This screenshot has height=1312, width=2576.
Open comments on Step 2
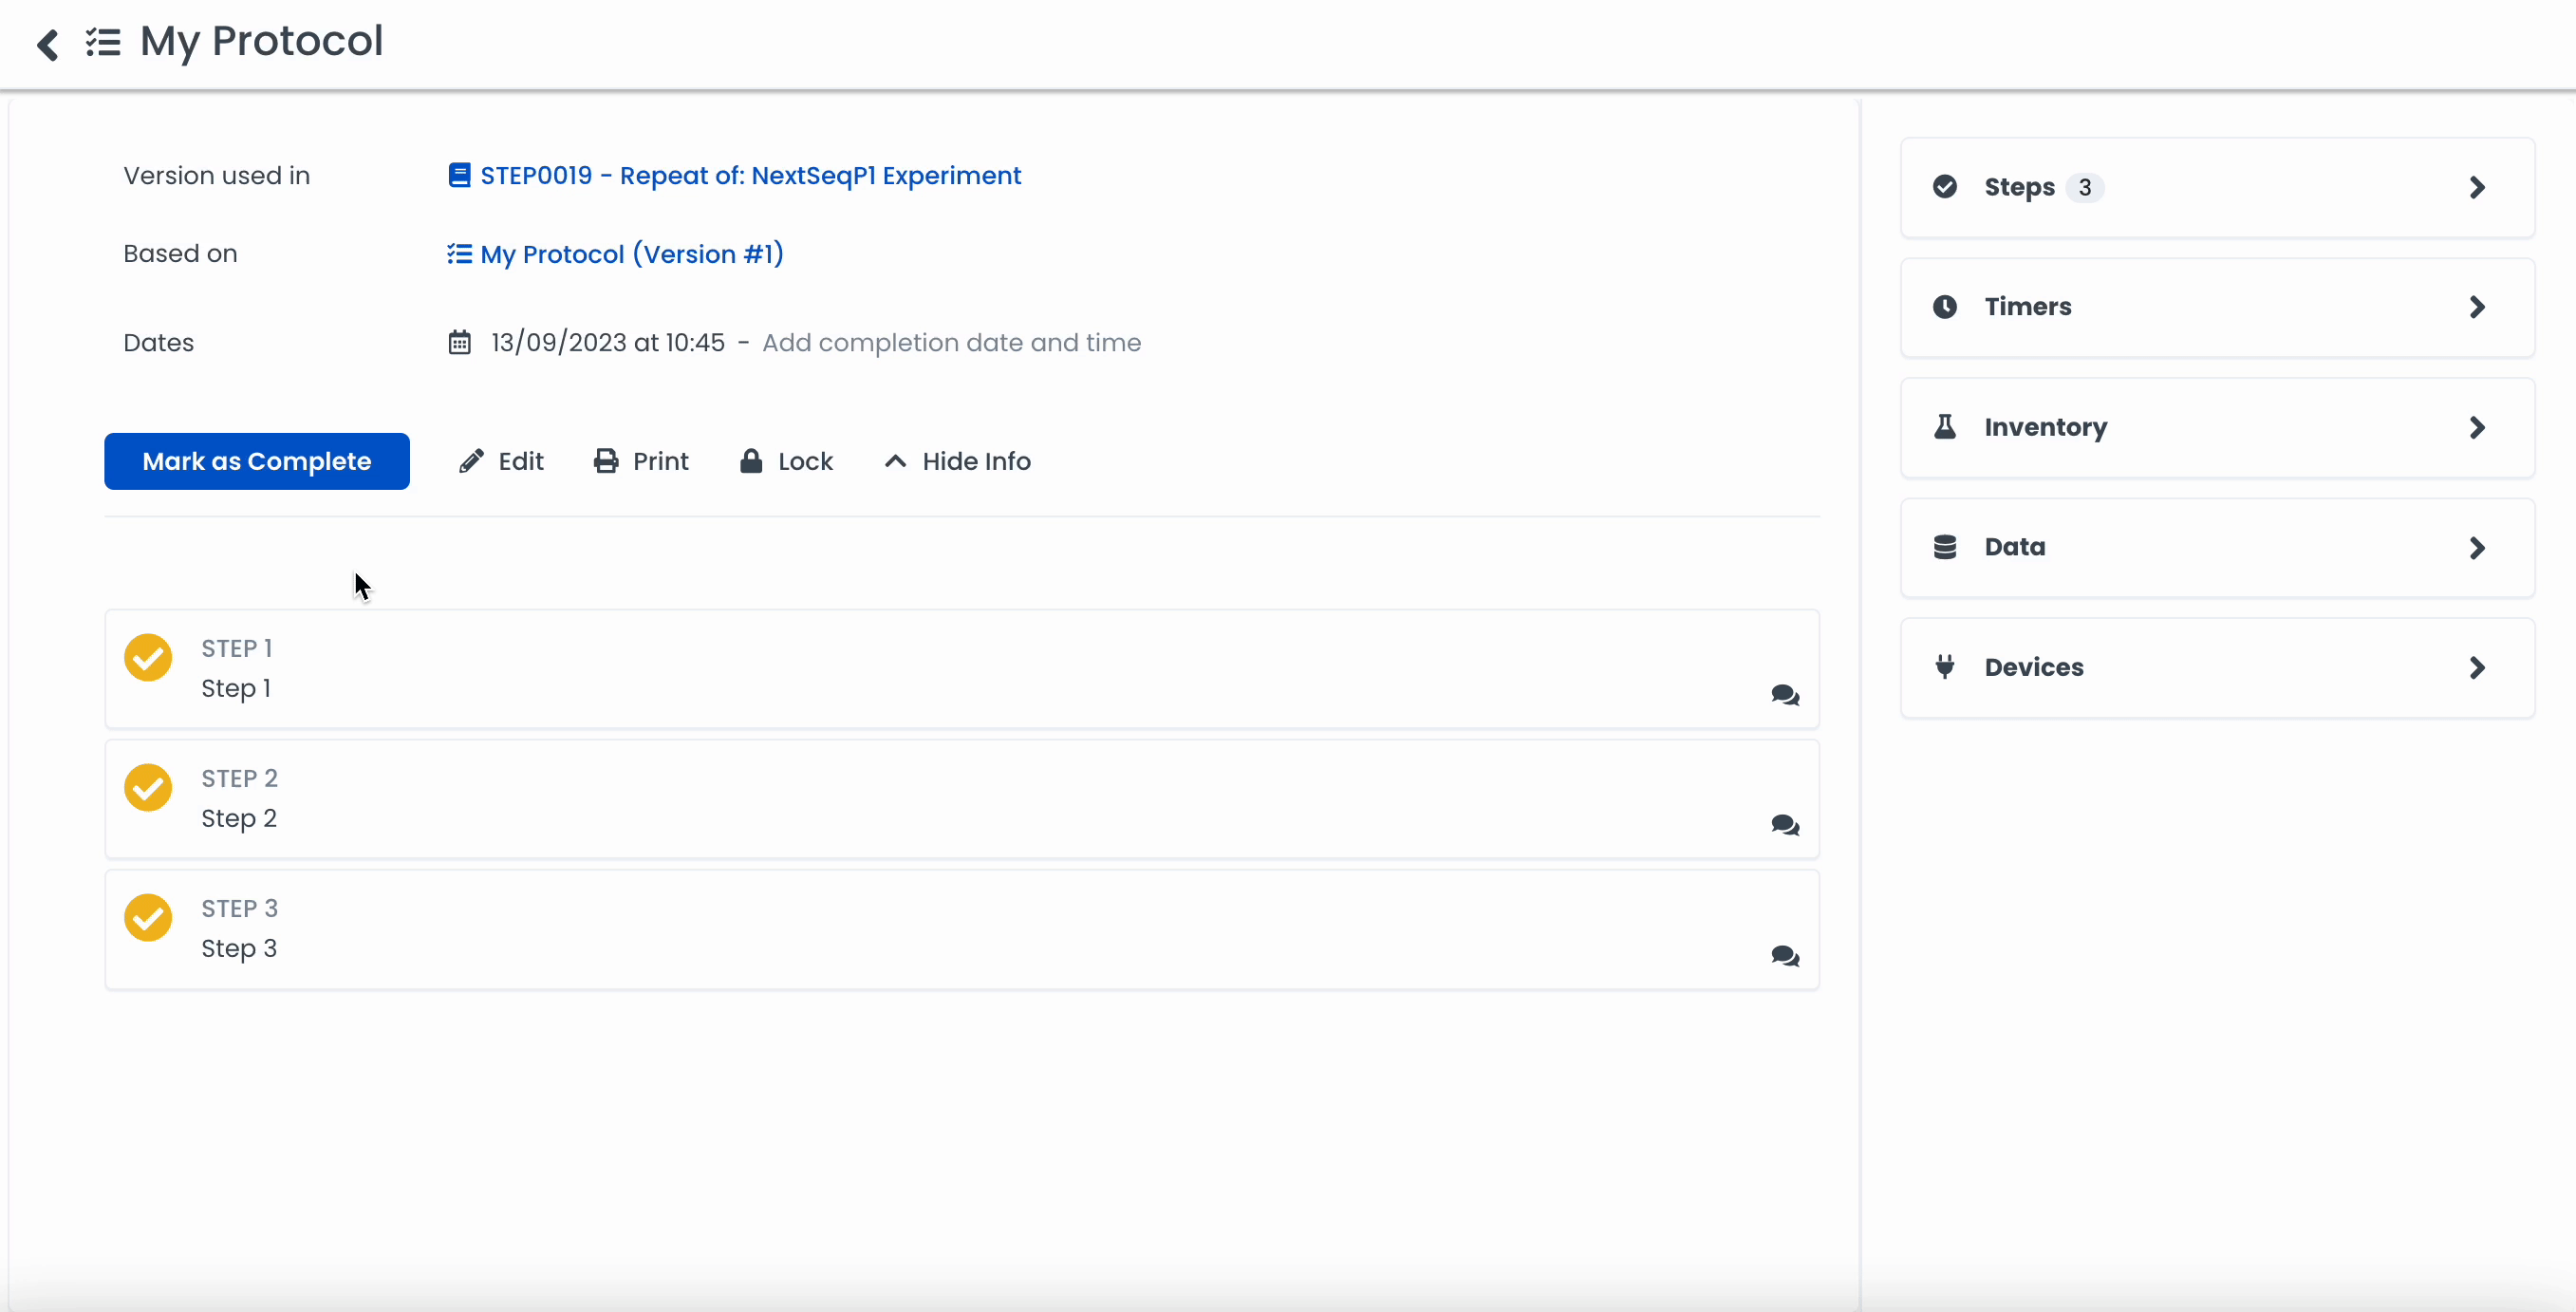1784,825
